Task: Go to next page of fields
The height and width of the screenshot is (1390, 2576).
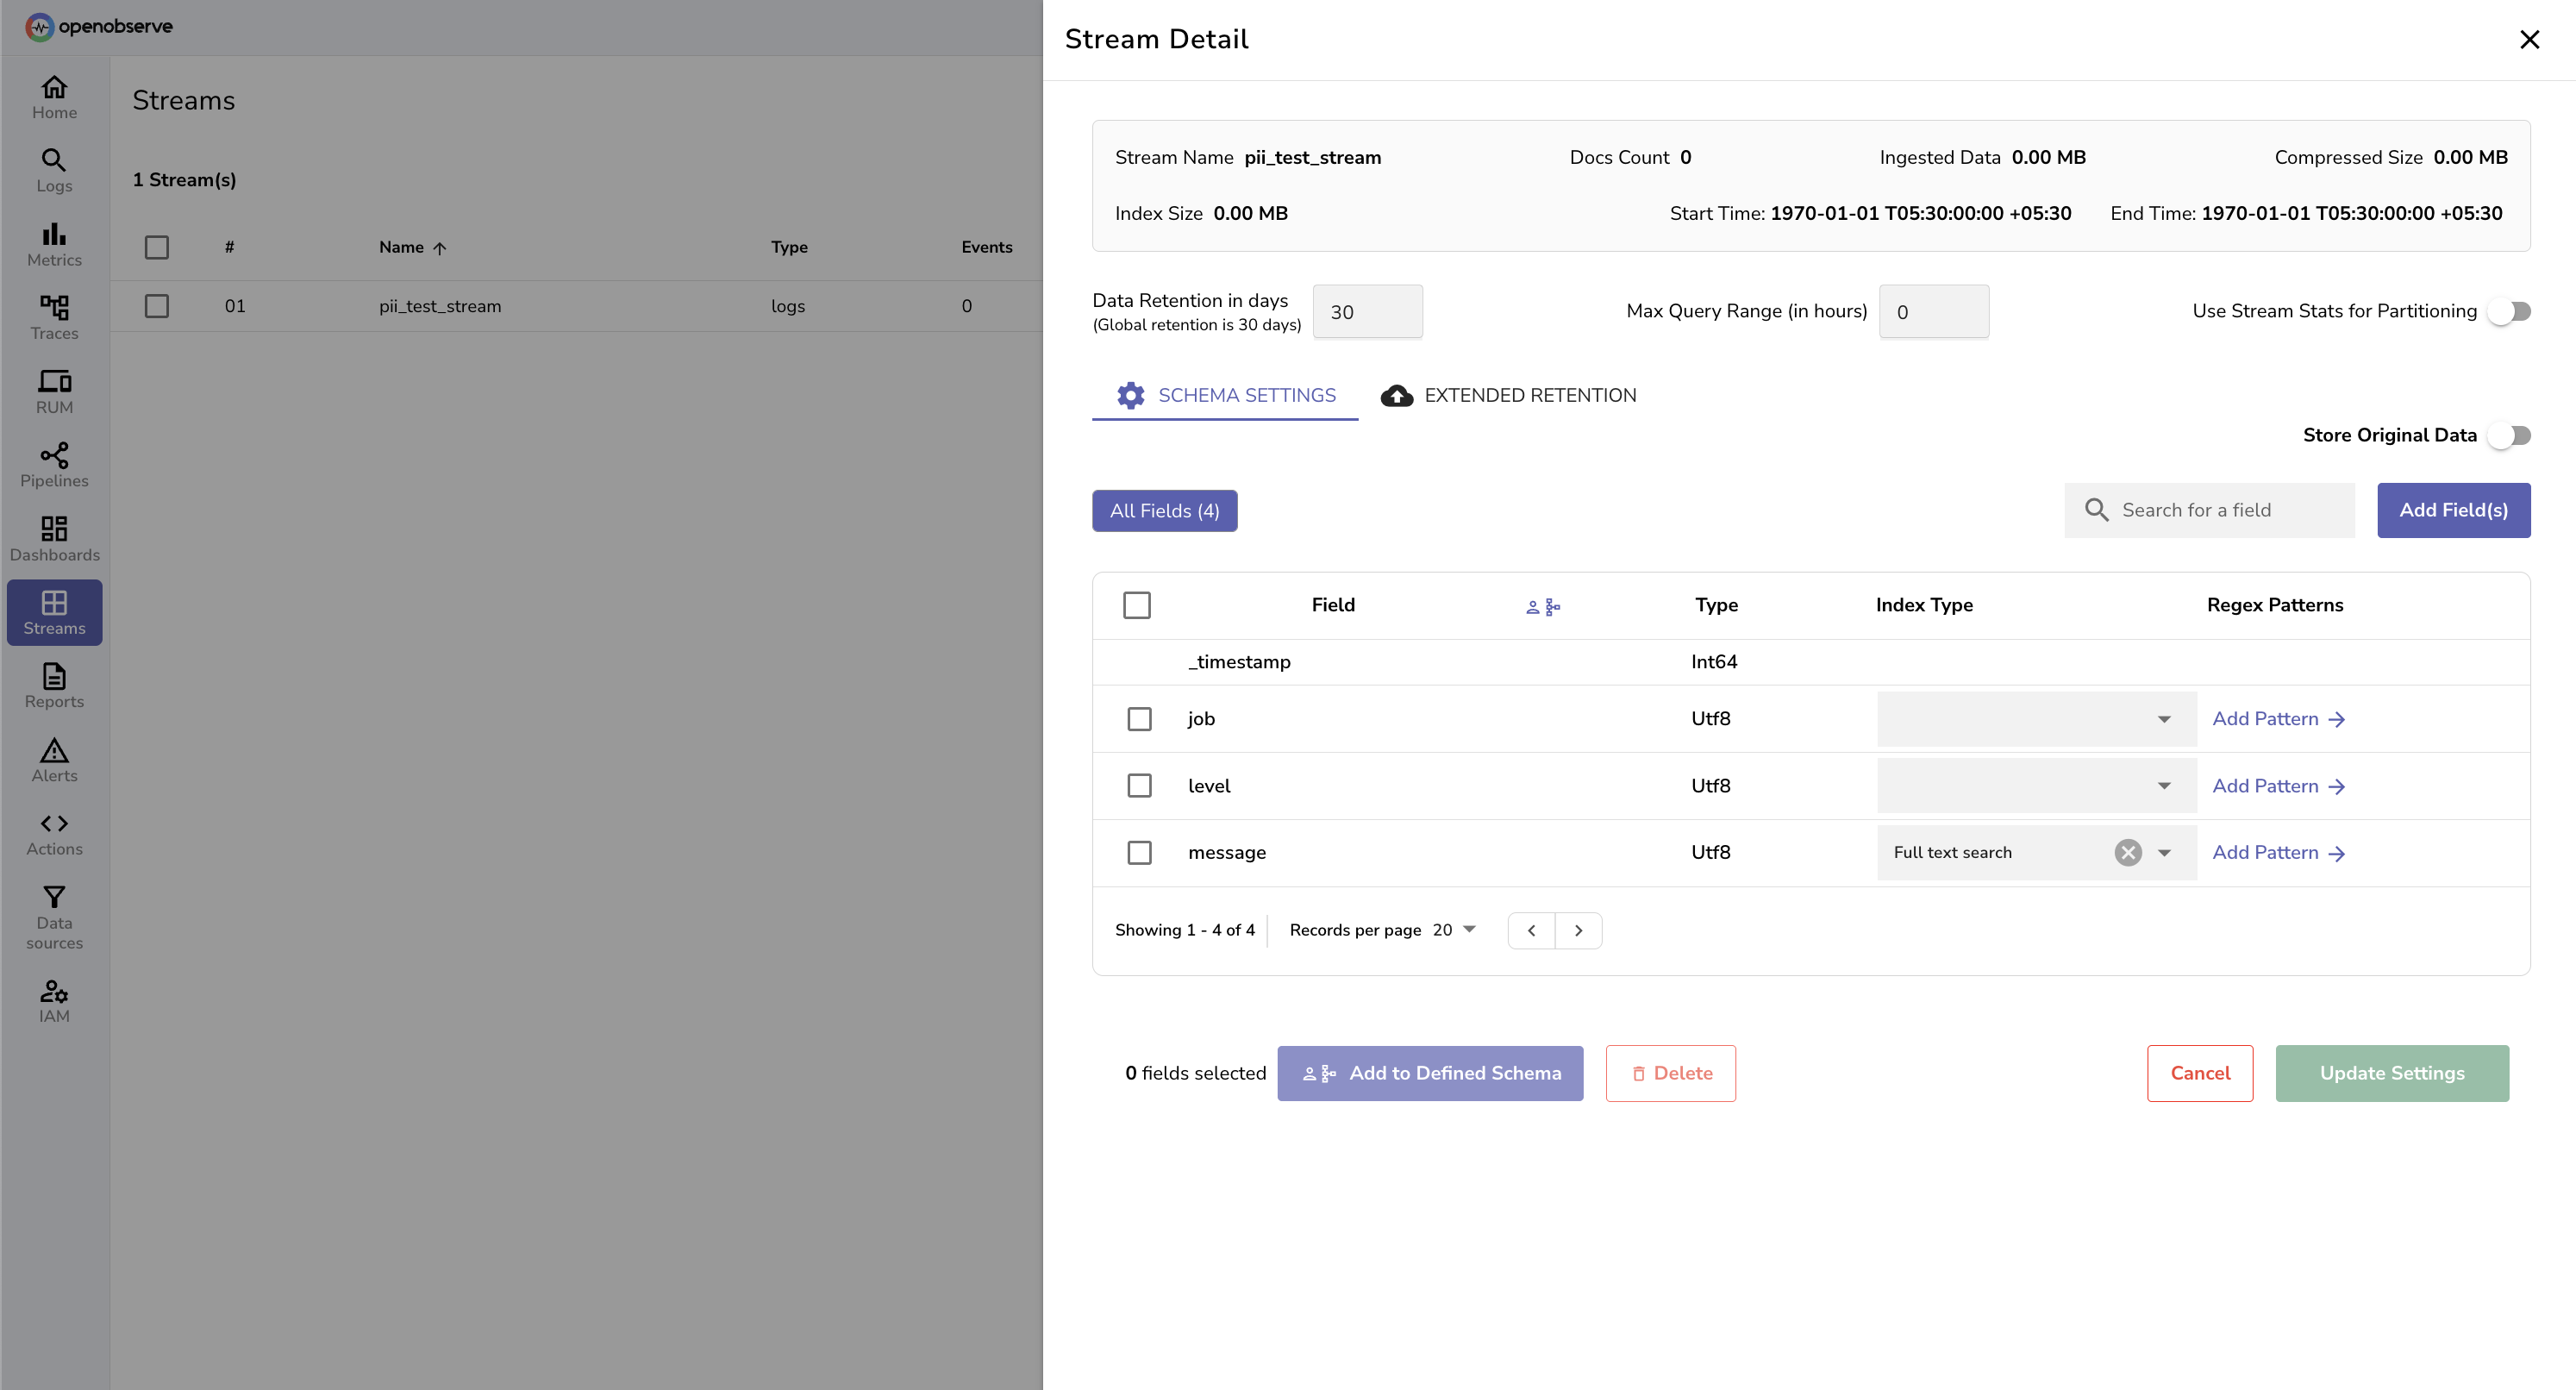Action: [x=1579, y=930]
